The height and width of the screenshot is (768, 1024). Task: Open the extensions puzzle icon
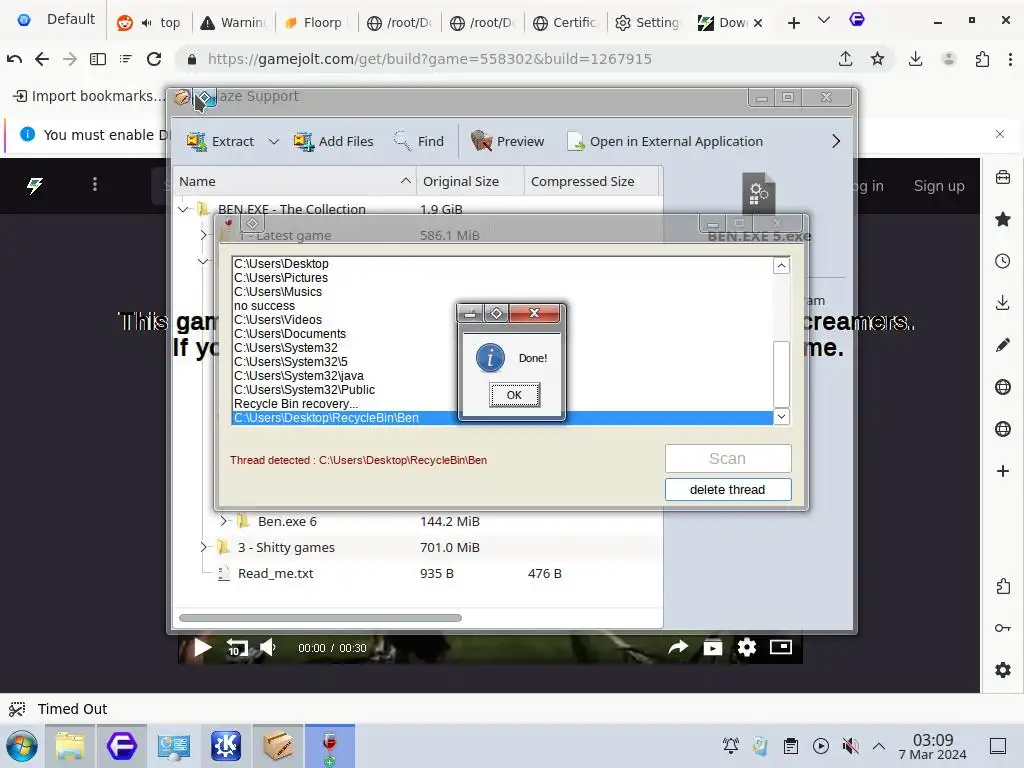(x=982, y=59)
